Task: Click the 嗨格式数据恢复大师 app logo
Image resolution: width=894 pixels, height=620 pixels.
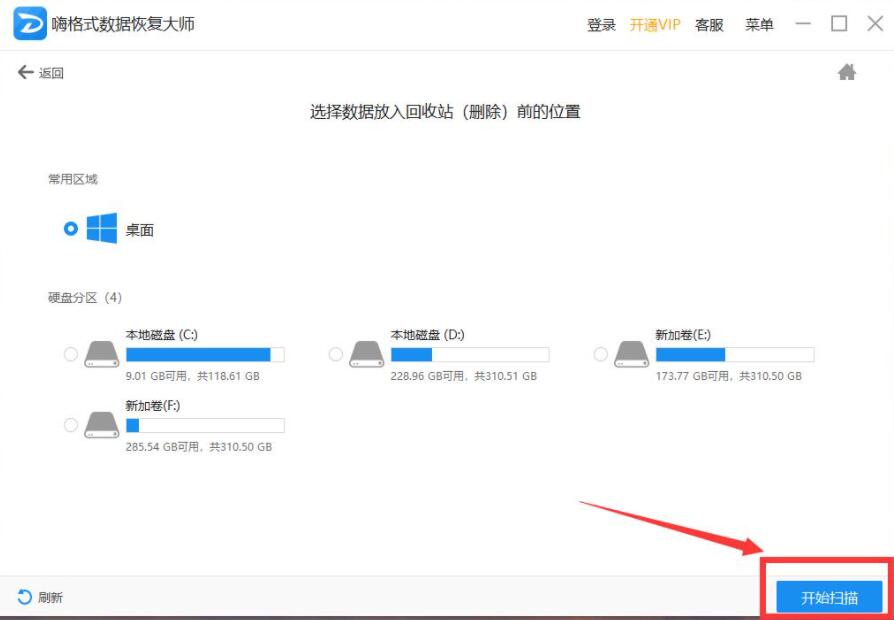Action: coord(30,24)
